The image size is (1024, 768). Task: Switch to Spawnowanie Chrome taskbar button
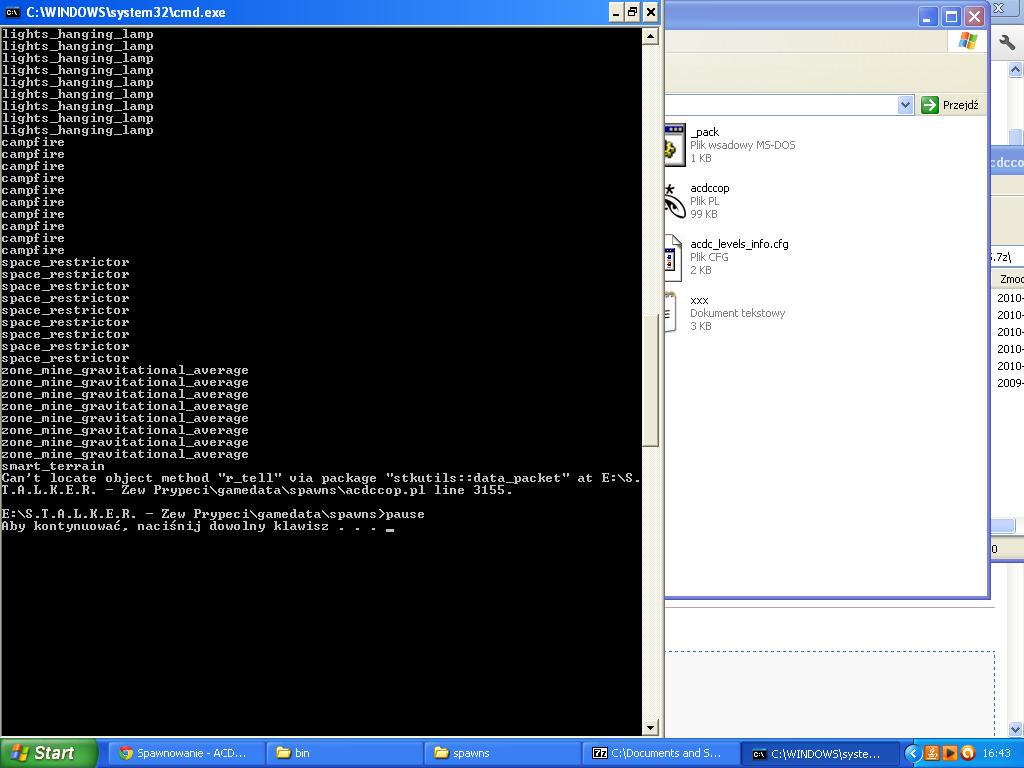pyautogui.click(x=182, y=753)
